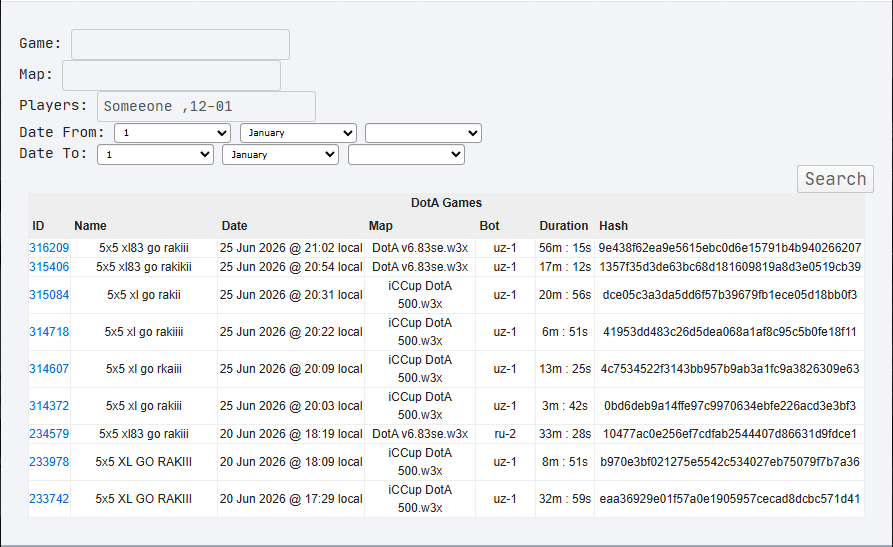Expand the Date To year dropdown
893x547 pixels.
tap(406, 154)
